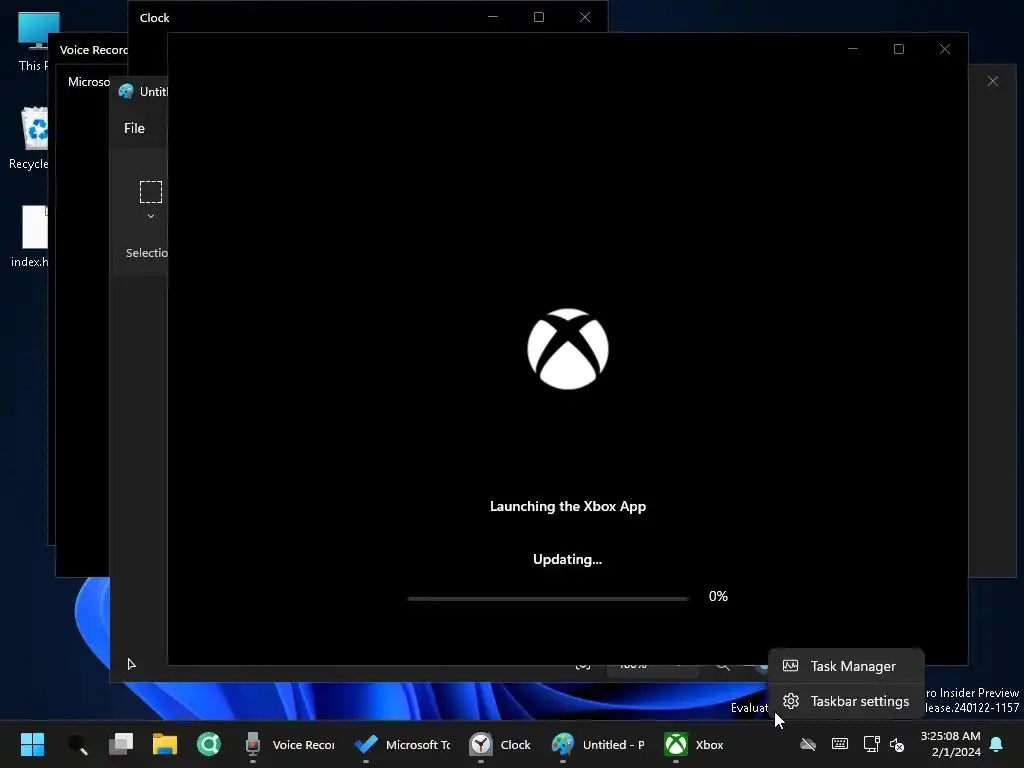Image resolution: width=1024 pixels, height=768 pixels.
Task: Open Task Manager from the context menu
Action: point(846,666)
